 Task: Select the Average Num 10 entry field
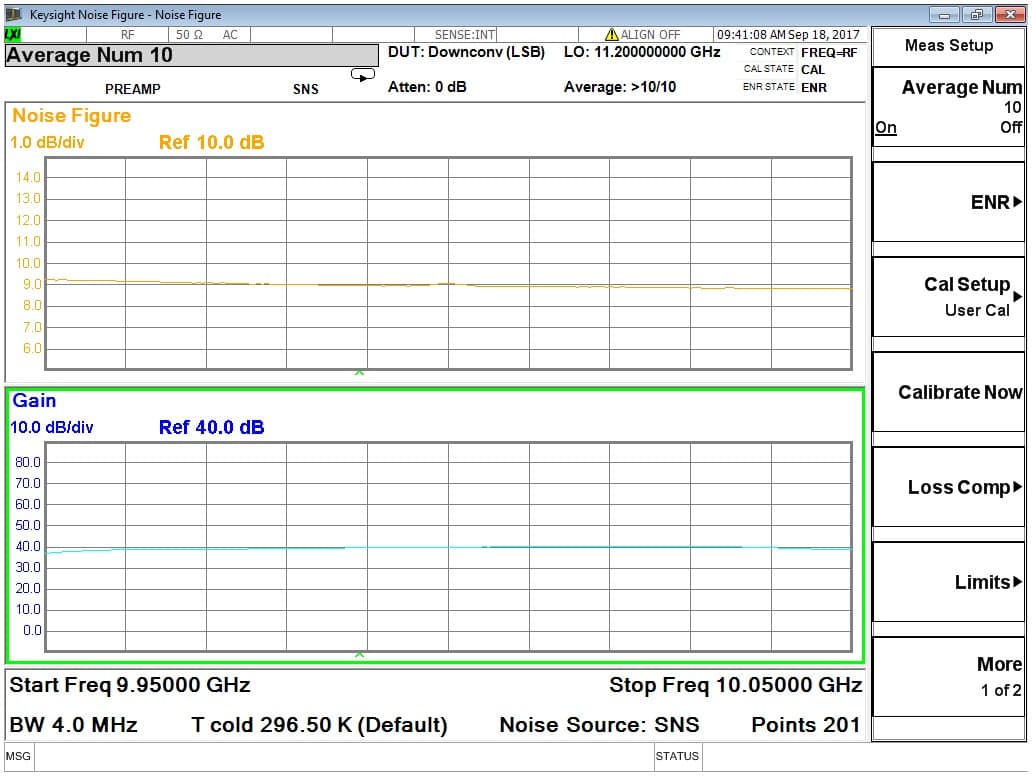[192, 55]
